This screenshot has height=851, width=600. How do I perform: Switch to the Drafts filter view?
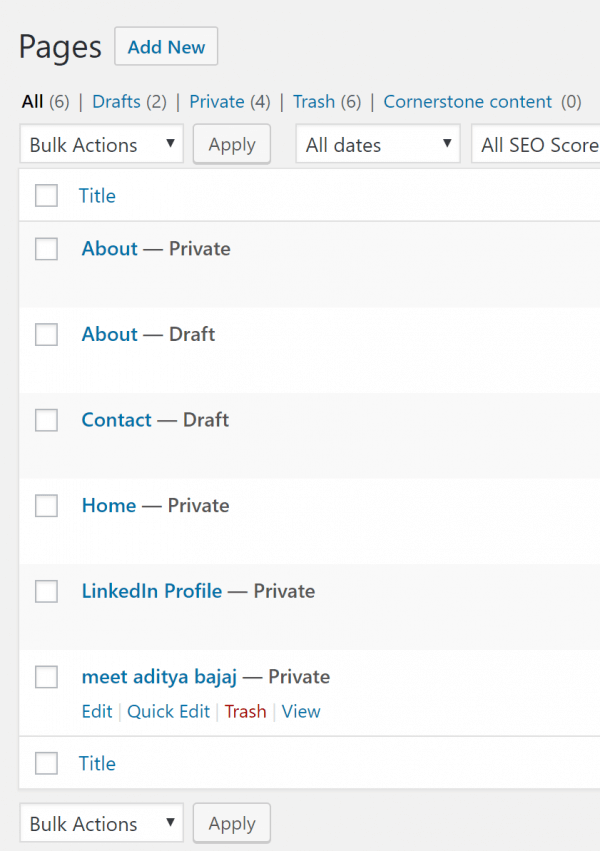[x=116, y=101]
